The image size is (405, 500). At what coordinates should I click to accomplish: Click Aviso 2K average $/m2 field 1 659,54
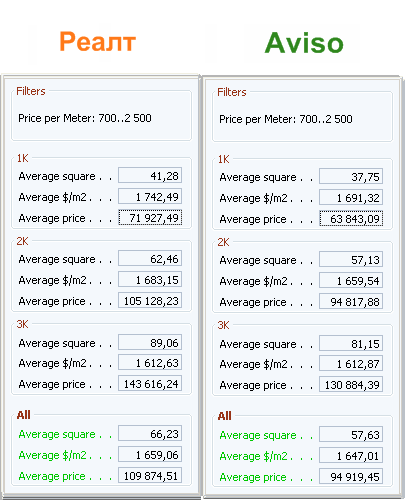tap(351, 280)
